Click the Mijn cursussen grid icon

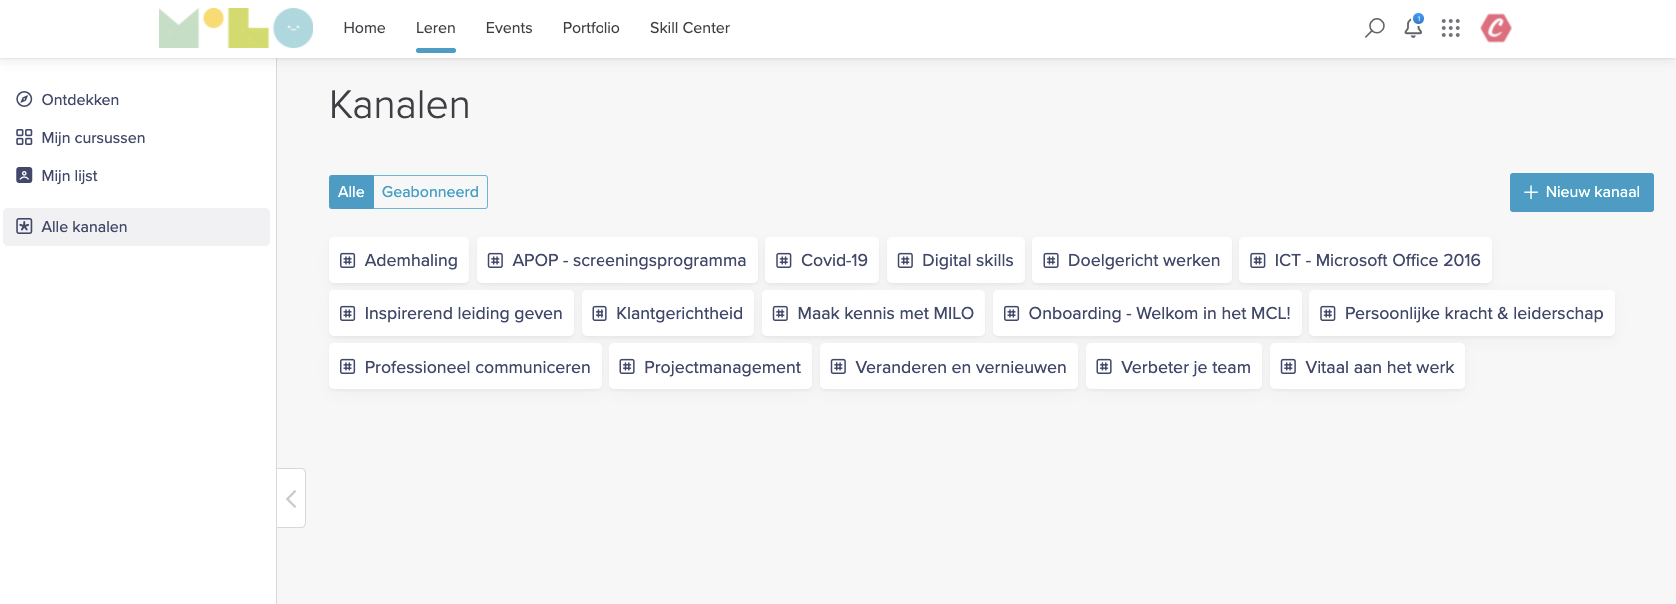click(x=25, y=138)
